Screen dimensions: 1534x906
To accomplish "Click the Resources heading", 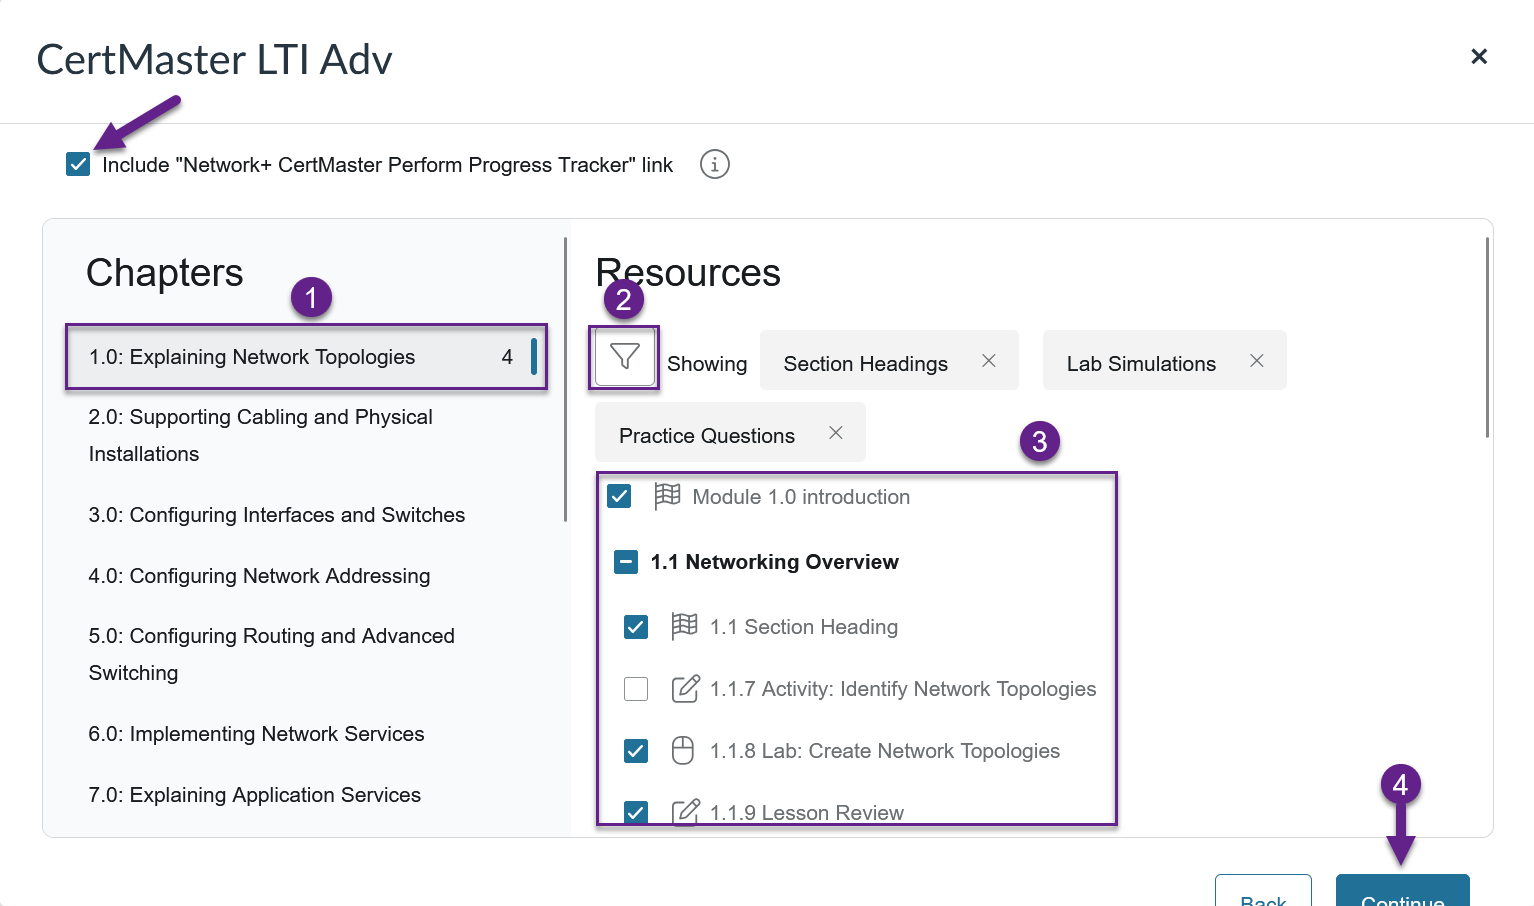I will click(688, 273).
